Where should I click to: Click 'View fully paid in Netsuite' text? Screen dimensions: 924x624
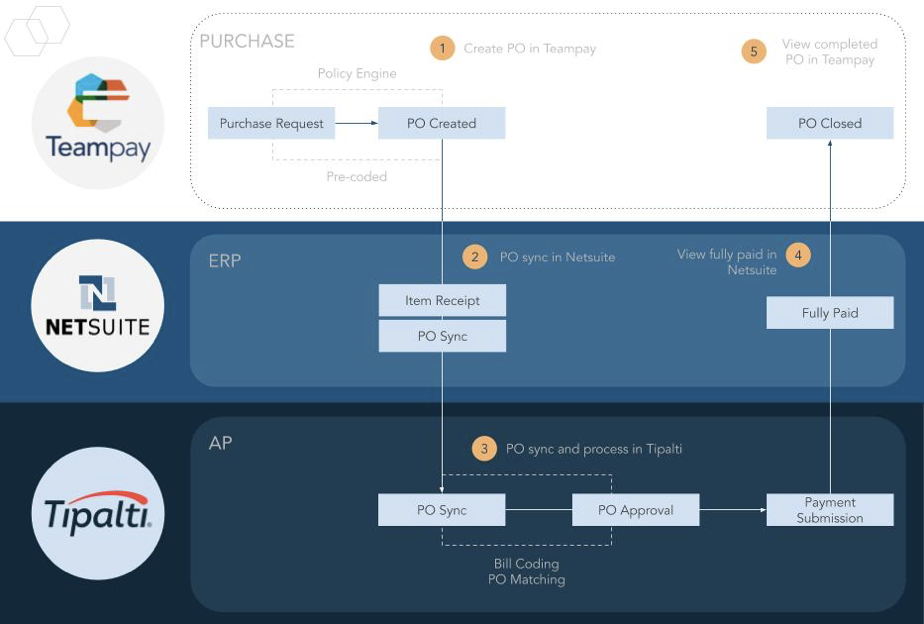727,262
